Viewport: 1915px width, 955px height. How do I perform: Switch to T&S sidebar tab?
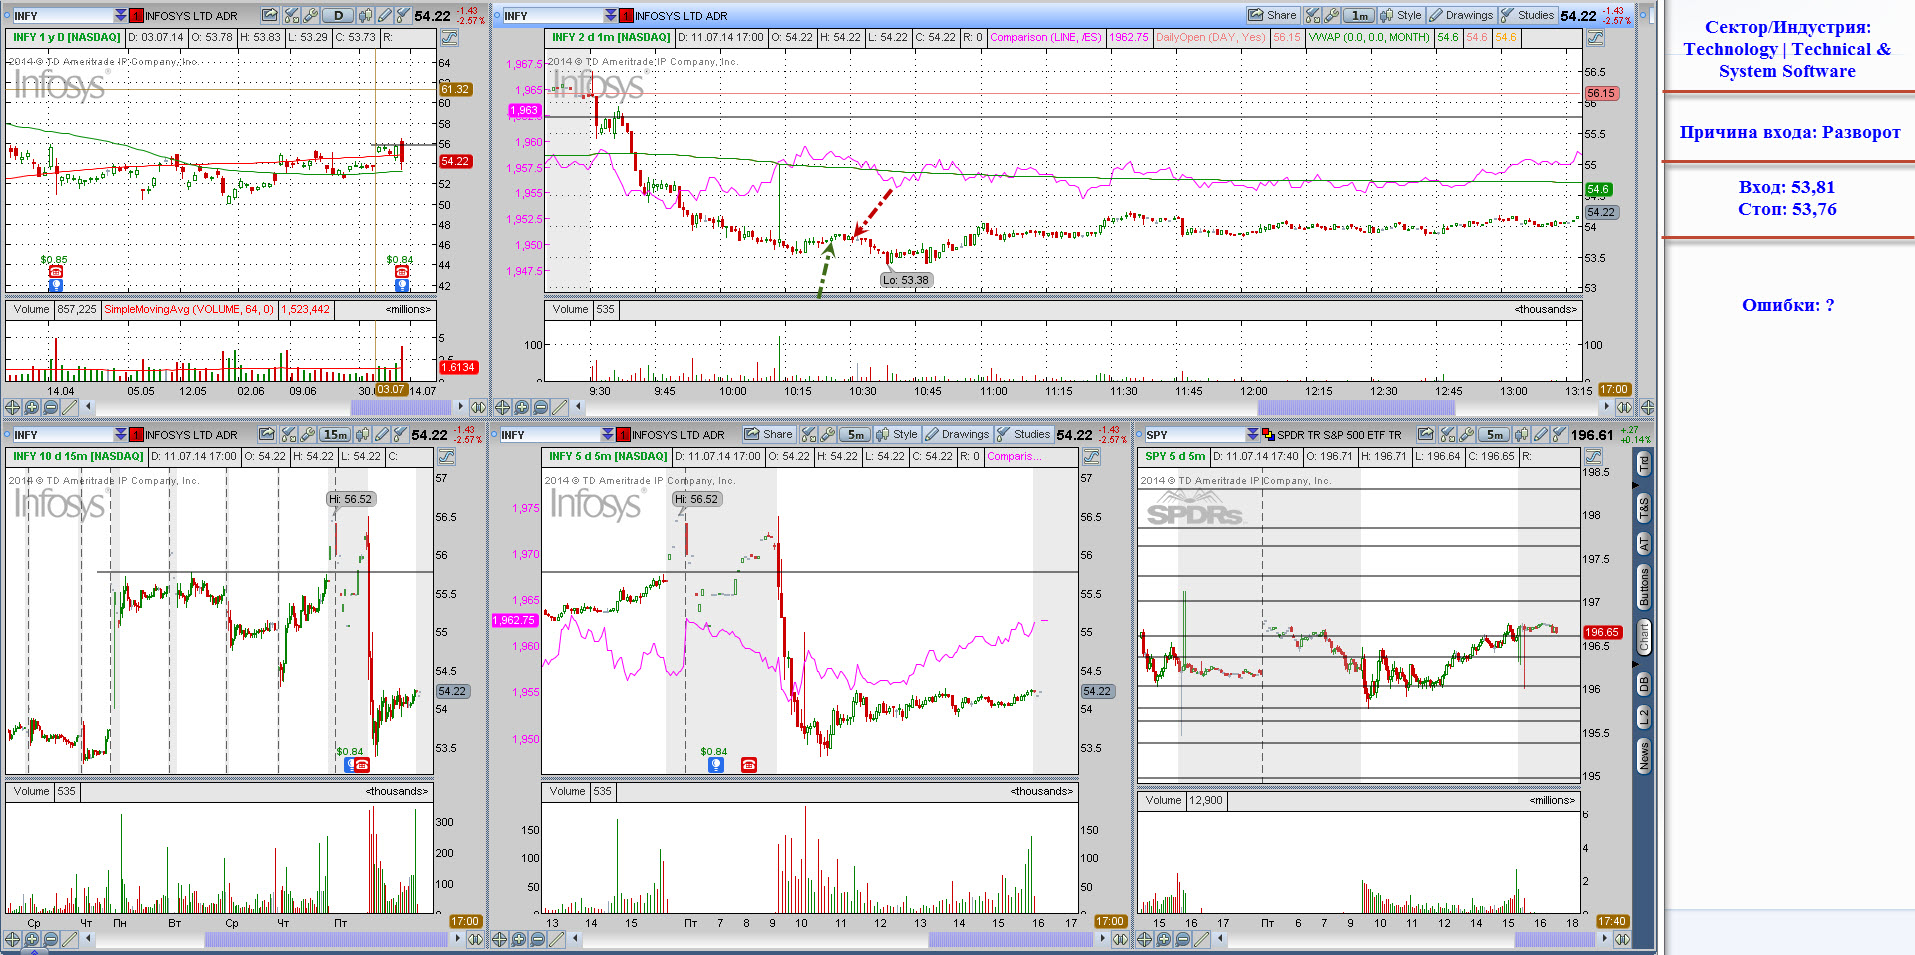click(x=1643, y=508)
